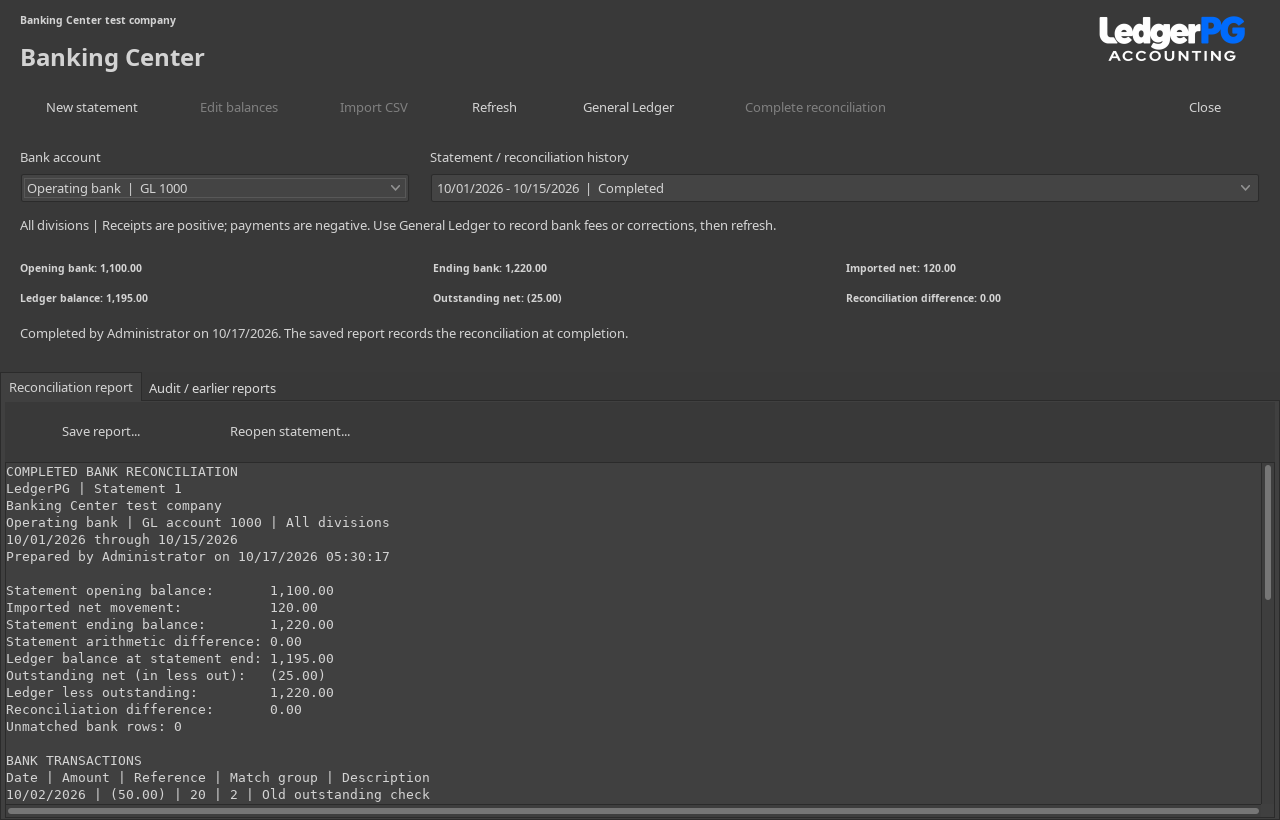1280x820 pixels.
Task: Click the 'Operating bank | GL account 1000' report line
Action: [198, 522]
